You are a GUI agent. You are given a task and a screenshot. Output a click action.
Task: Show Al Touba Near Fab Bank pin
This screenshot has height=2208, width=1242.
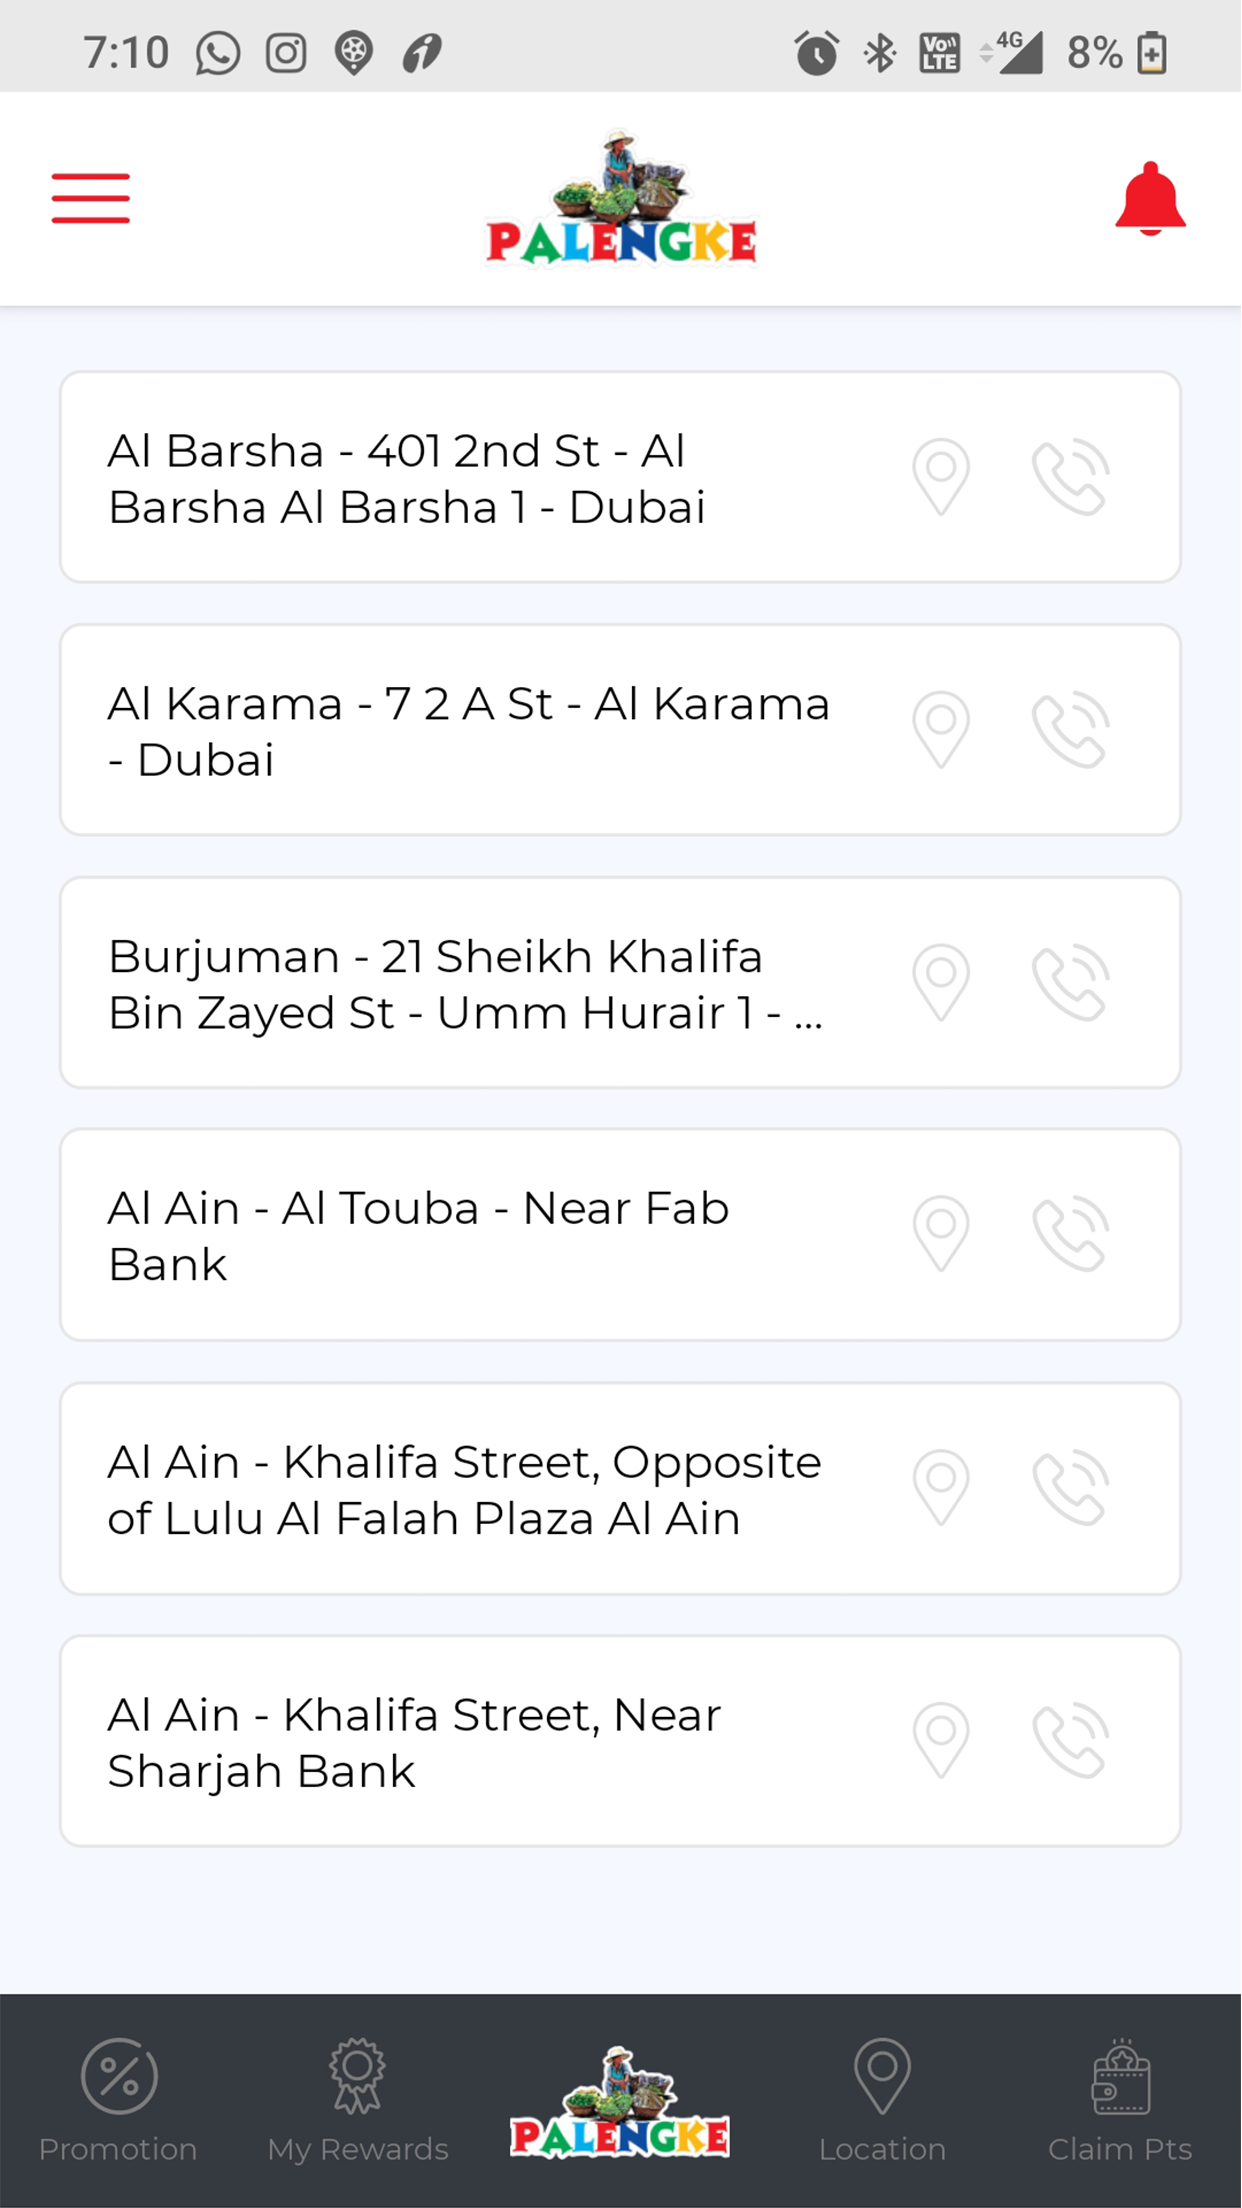[x=941, y=1235]
